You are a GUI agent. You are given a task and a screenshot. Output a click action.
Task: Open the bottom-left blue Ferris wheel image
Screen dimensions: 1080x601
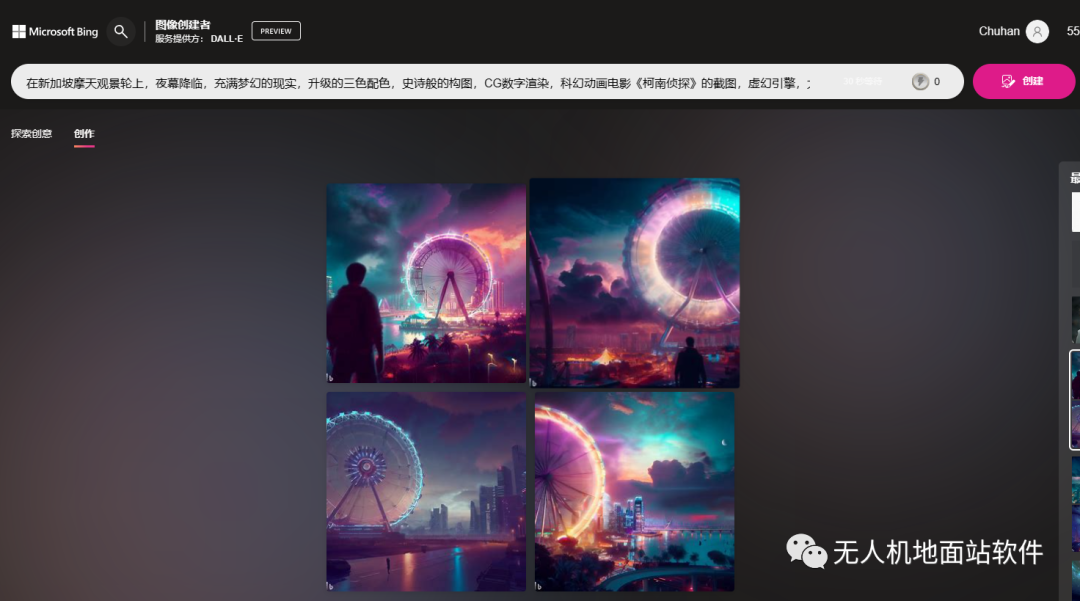click(x=426, y=490)
